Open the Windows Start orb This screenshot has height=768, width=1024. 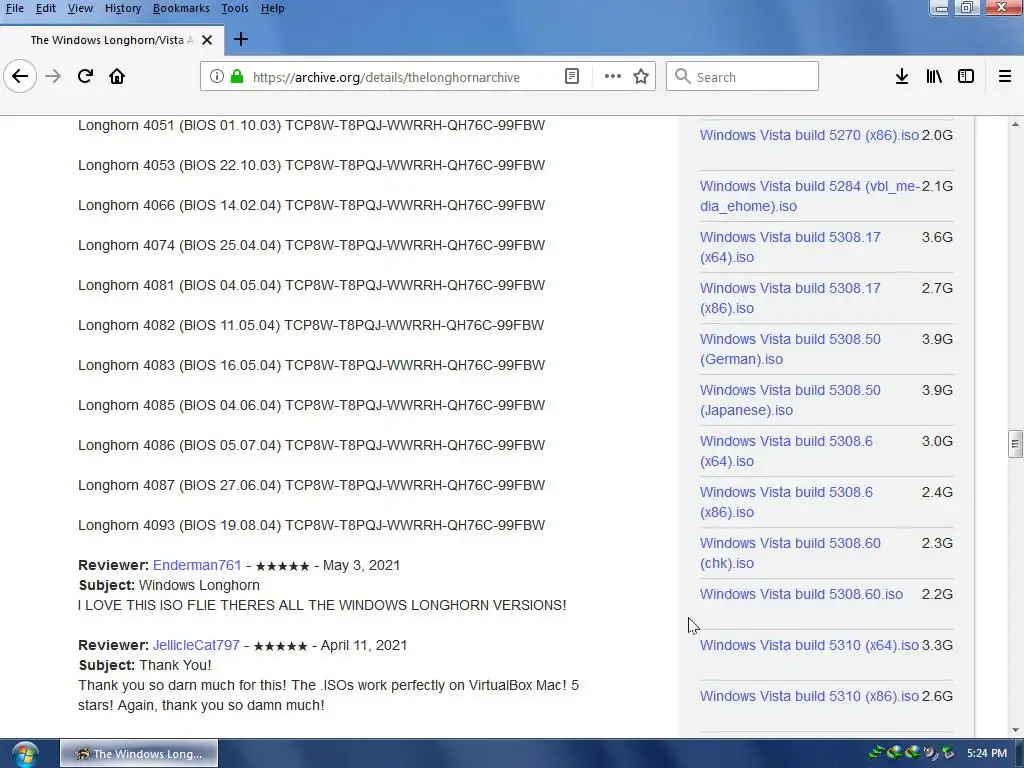tap(24, 754)
